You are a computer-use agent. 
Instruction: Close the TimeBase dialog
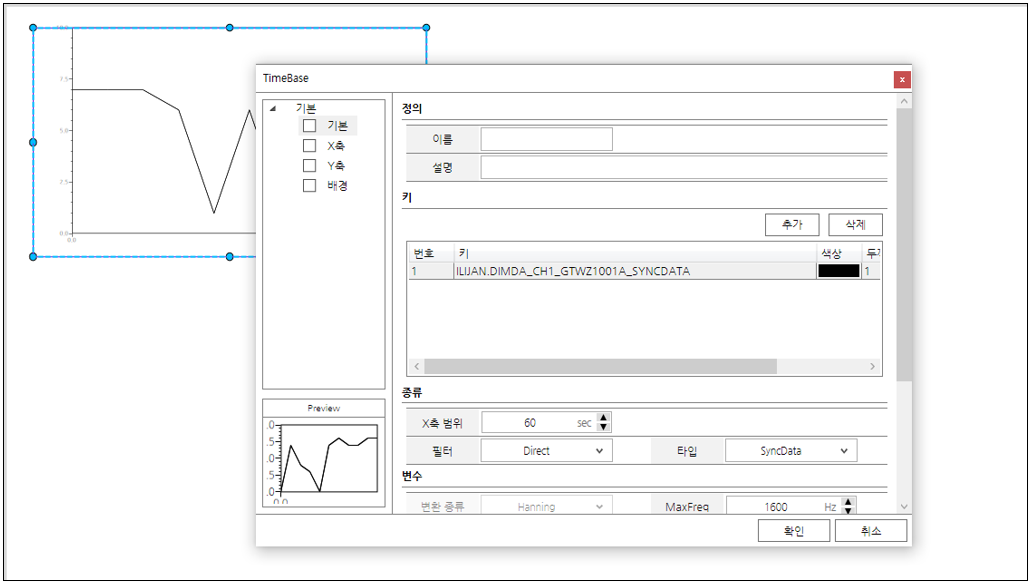(902, 80)
